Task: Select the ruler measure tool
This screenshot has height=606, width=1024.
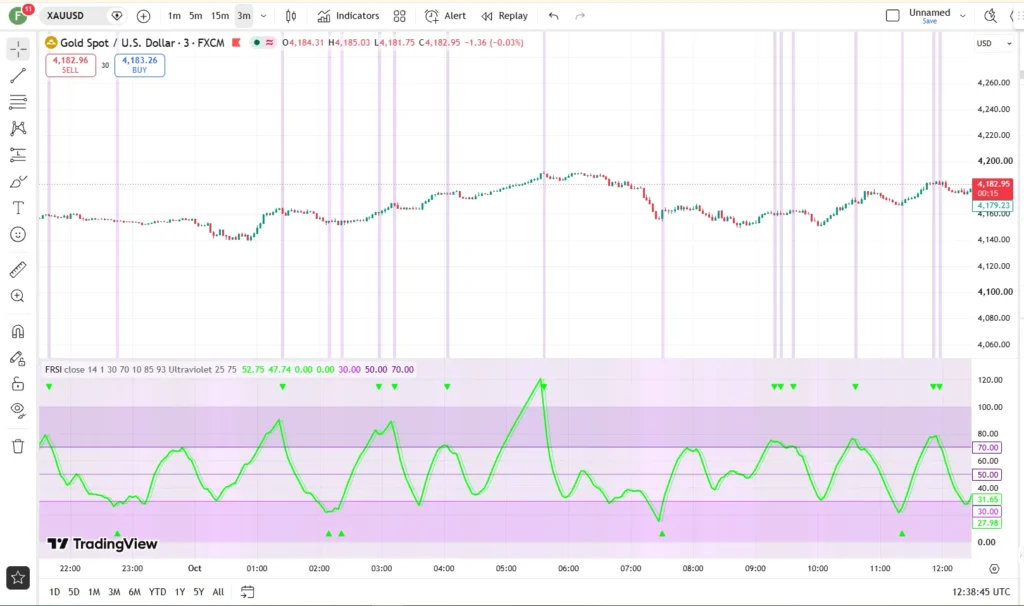Action: pos(18,269)
